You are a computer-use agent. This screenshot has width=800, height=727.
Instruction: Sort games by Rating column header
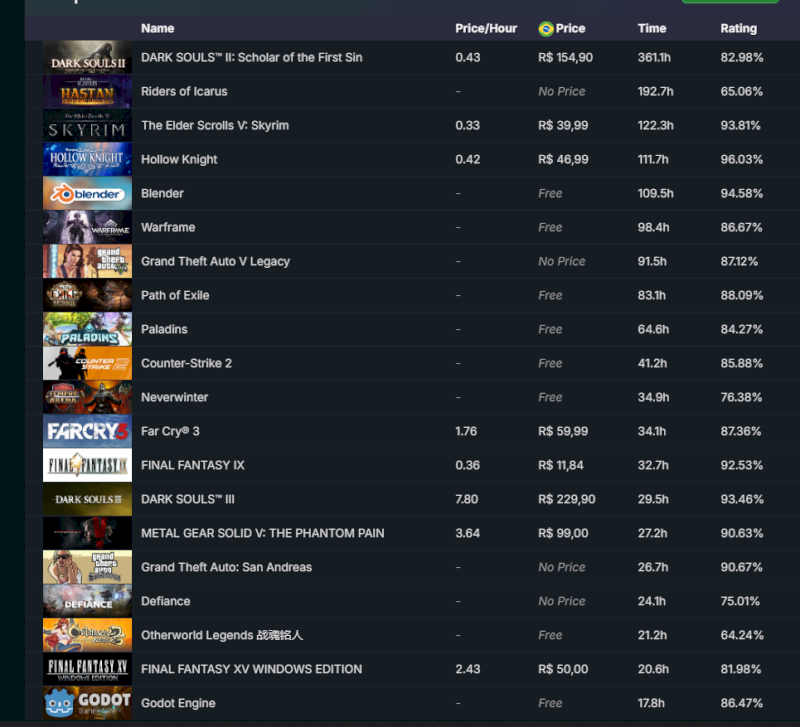(738, 28)
